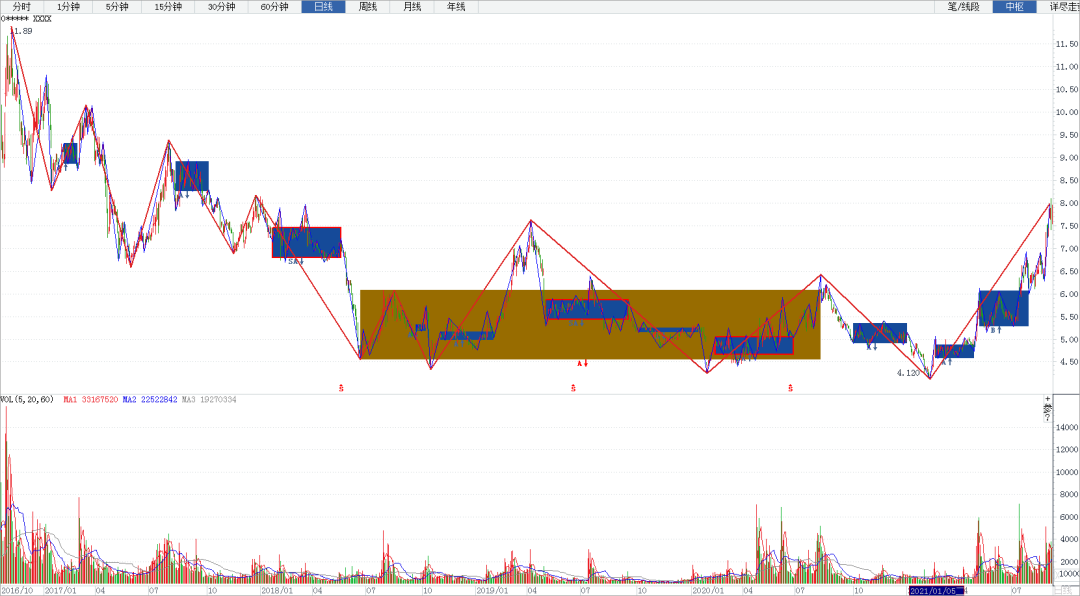1080x596 pixels.
Task: Toggle the 笔/线段 overlay button
Action: click(963, 7)
